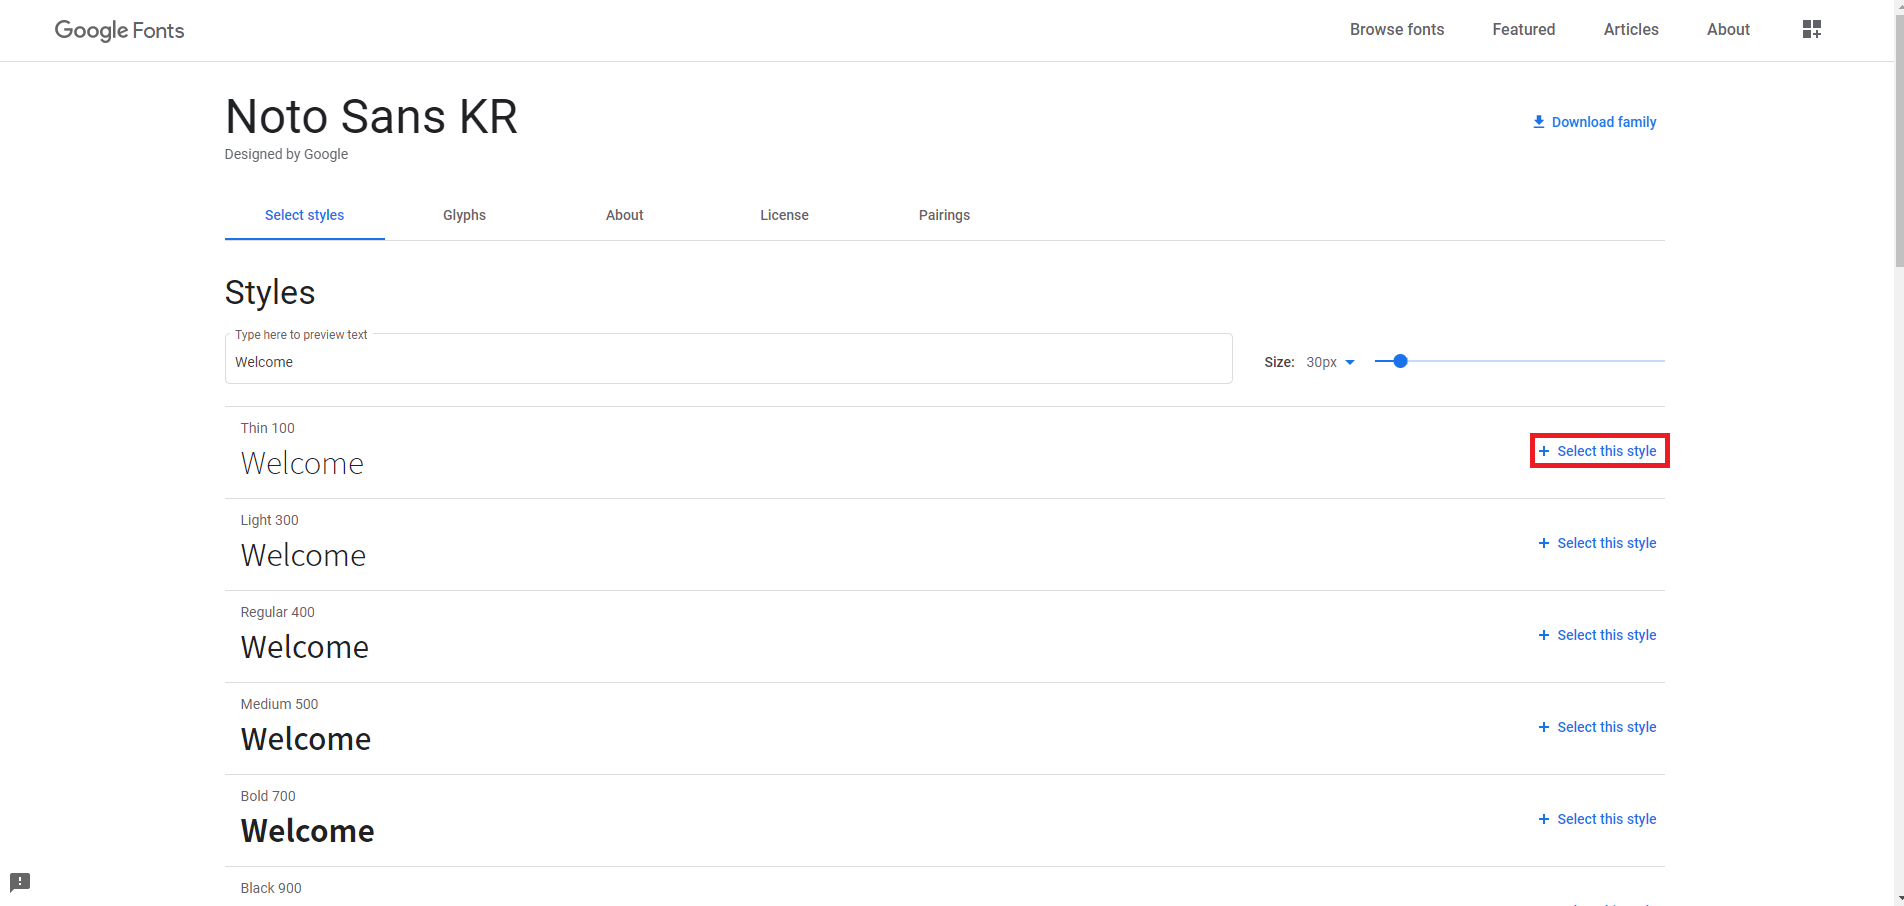This screenshot has height=906, width=1904.
Task: Click the Bold 700 Welcome preview text
Action: 308,831
